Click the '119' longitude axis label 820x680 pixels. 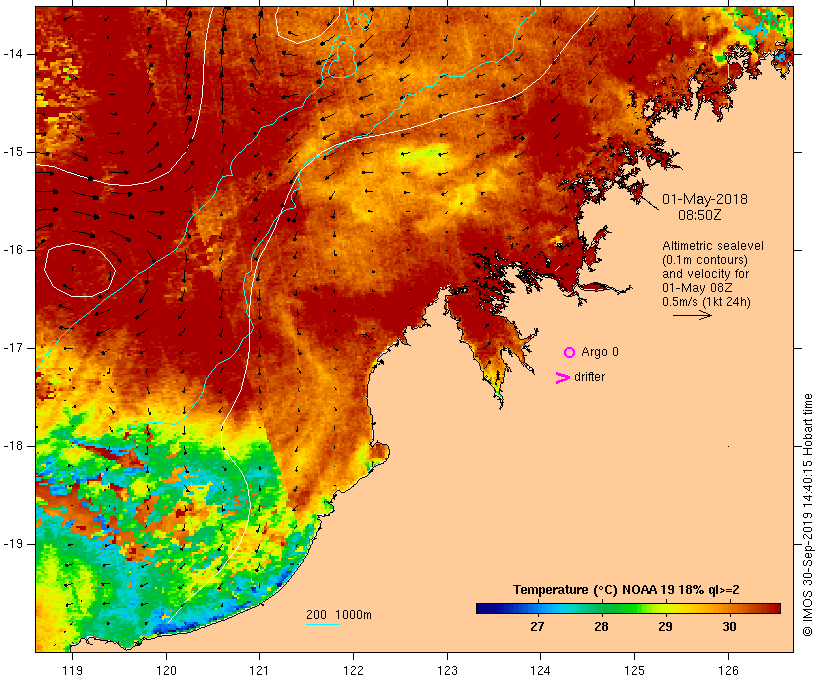(72, 670)
